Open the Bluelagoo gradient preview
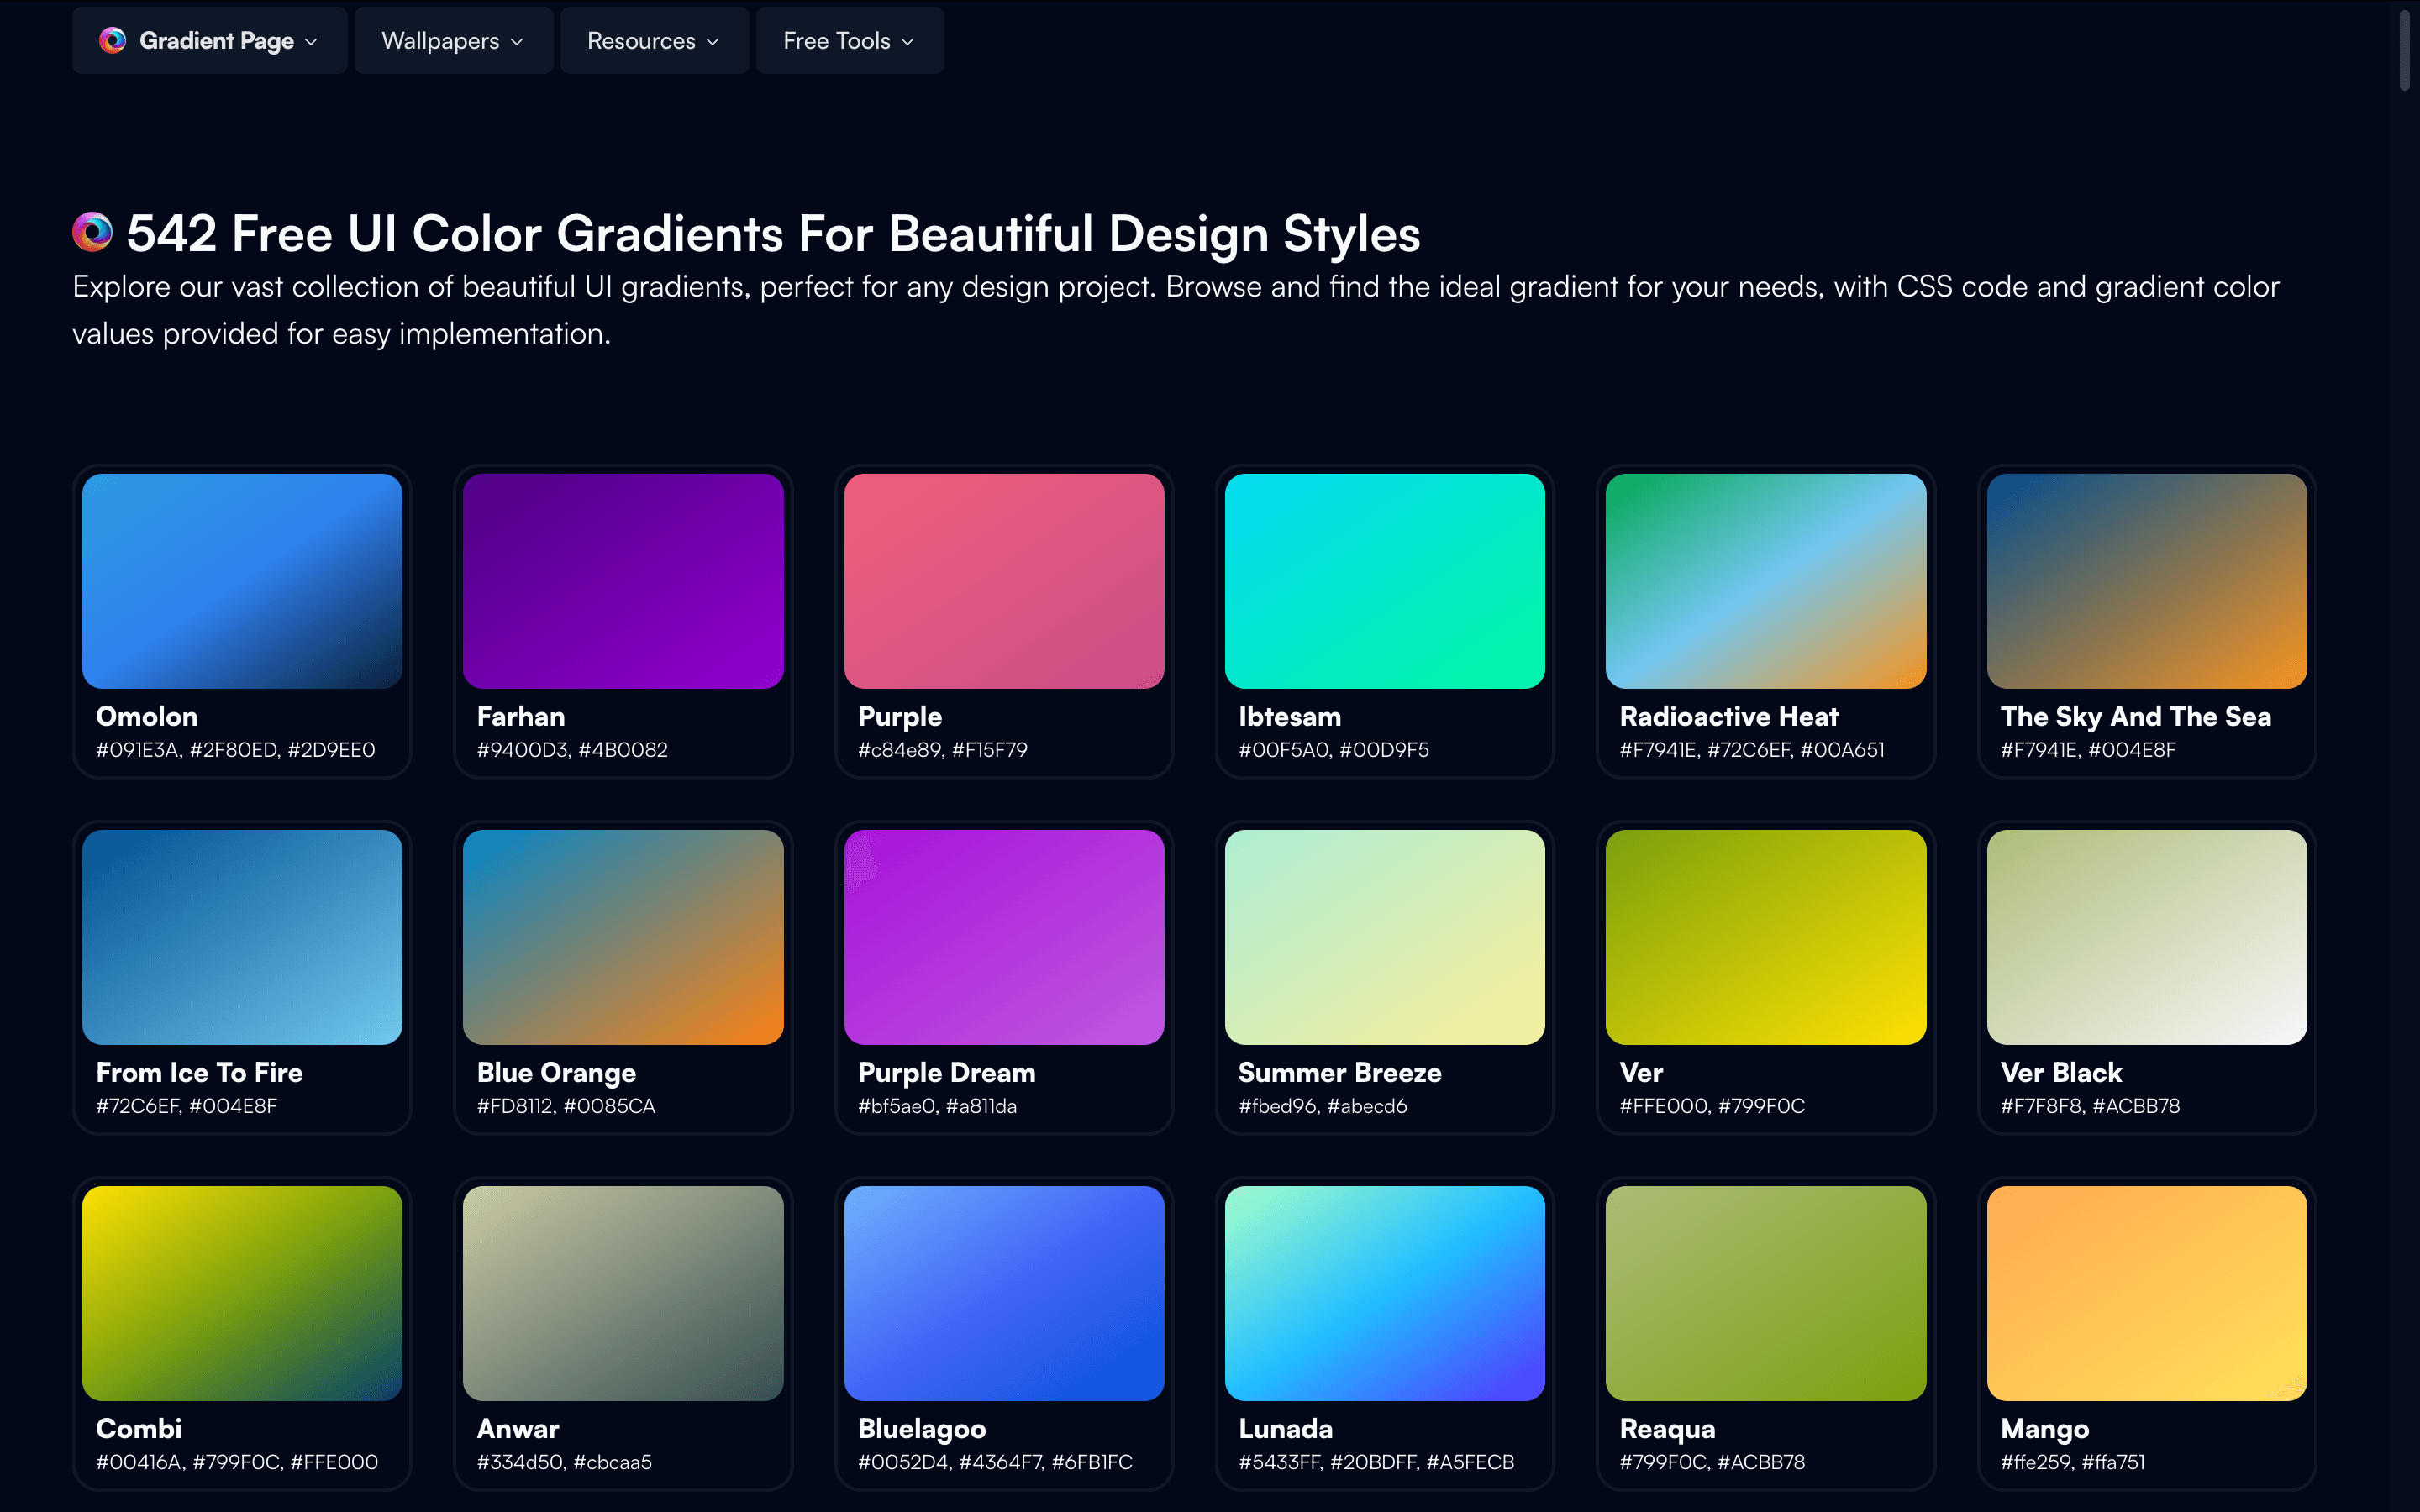 tap(1004, 1293)
